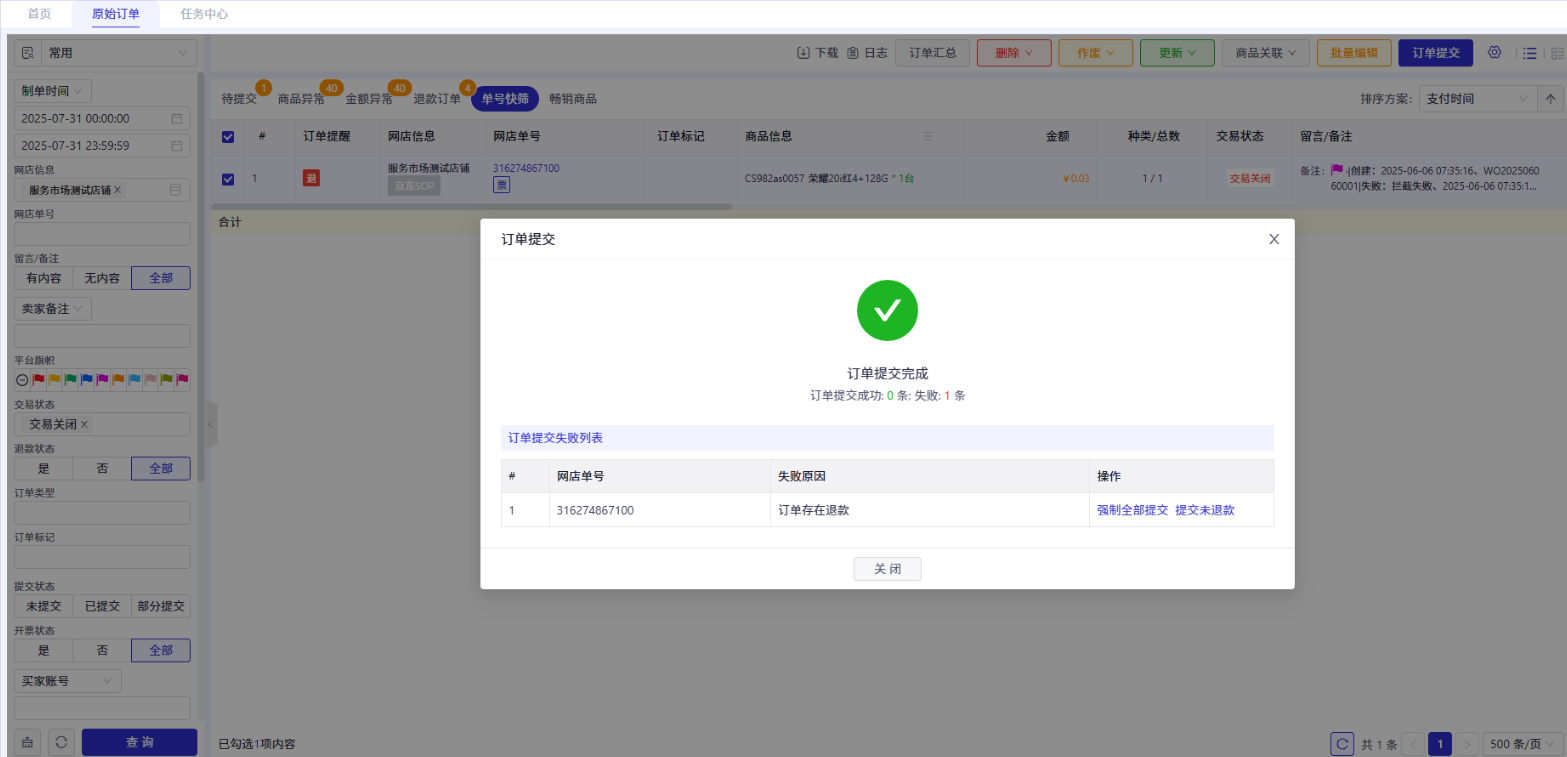Open column menu icon in 商品信息 header
Screen dimensions: 1567x757
928,136
